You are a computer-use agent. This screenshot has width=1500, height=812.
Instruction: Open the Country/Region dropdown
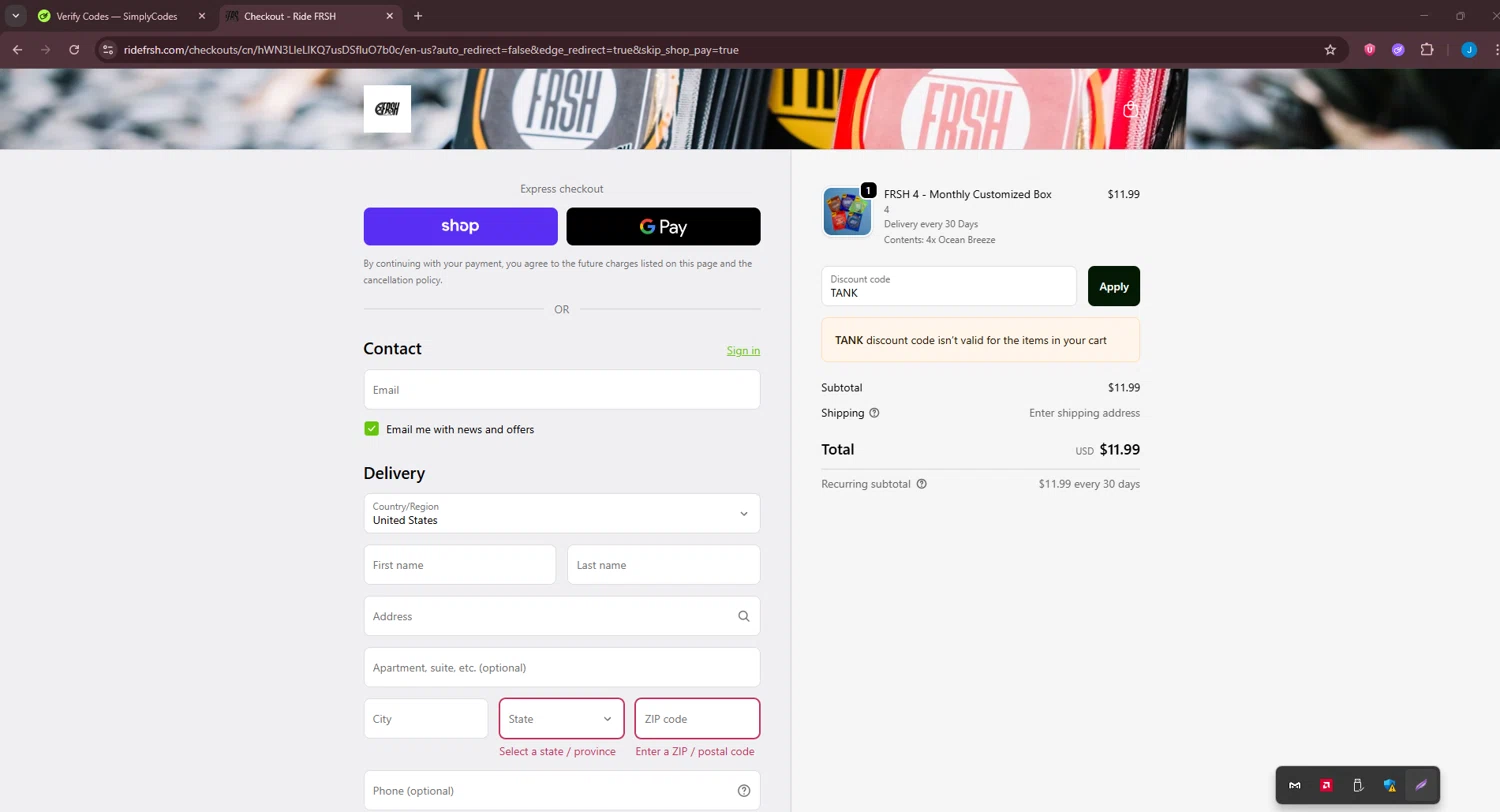pos(562,513)
